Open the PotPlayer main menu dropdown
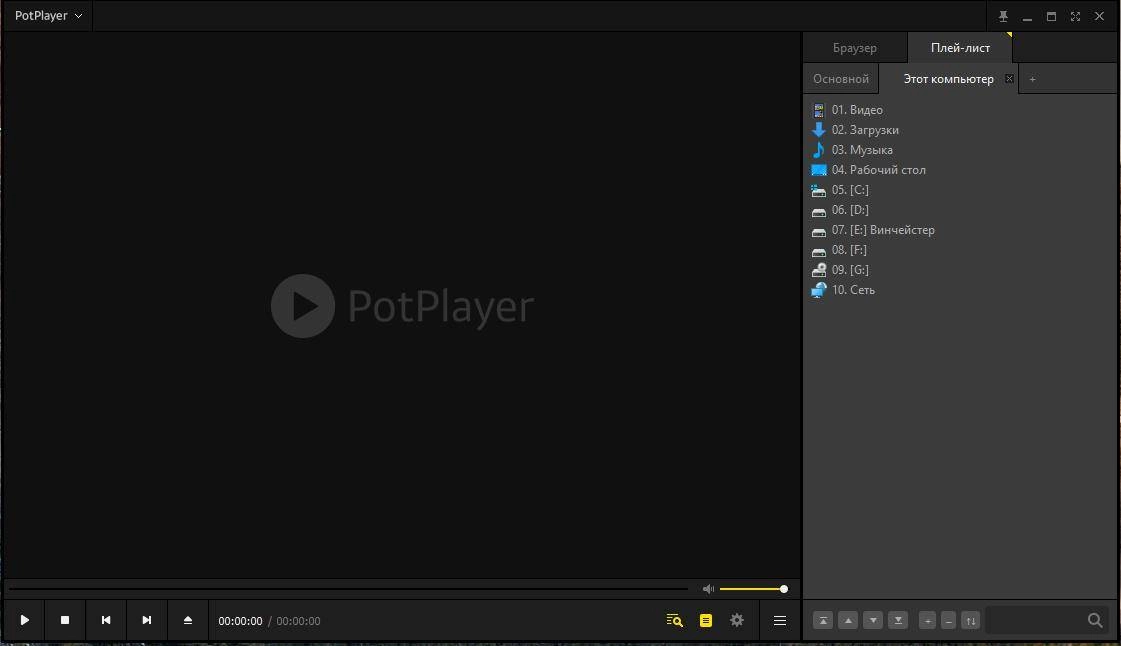 [x=48, y=16]
